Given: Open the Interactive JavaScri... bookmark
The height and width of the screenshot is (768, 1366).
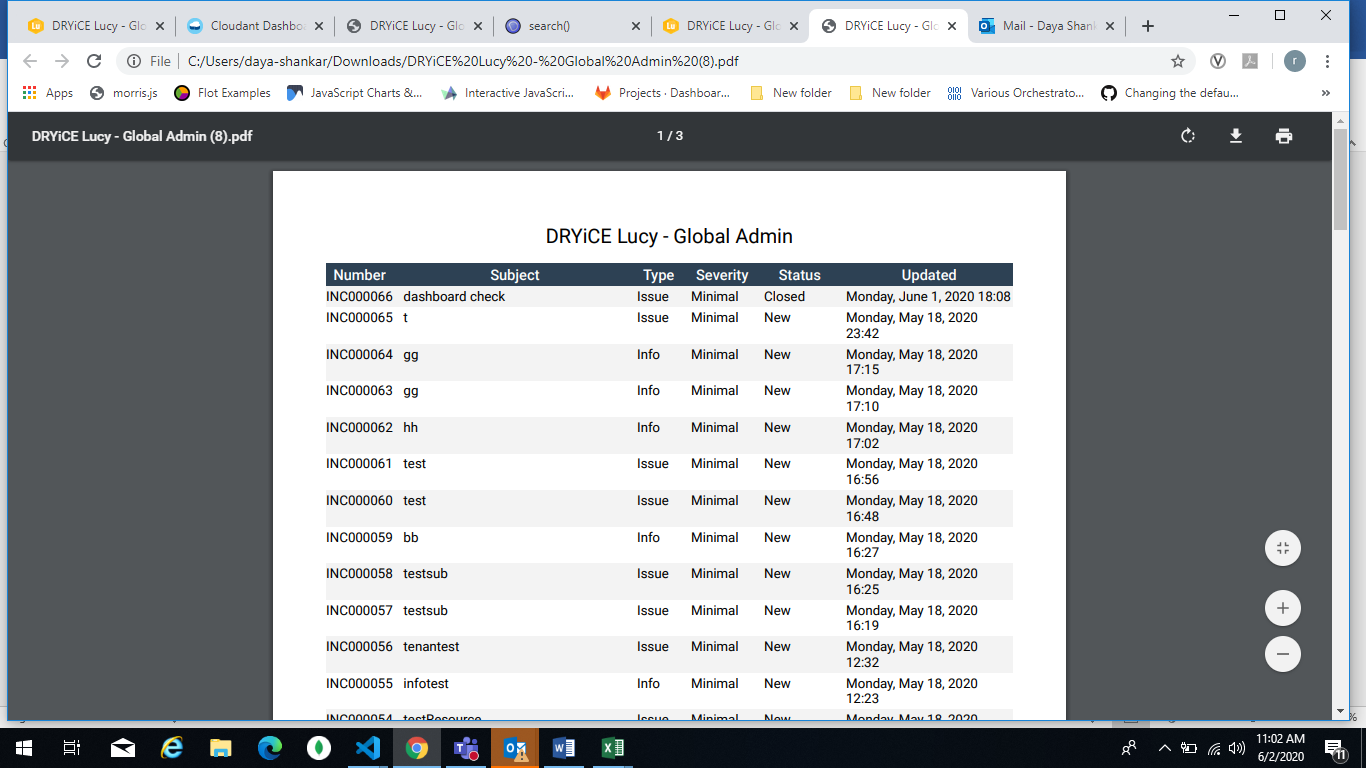Looking at the screenshot, I should click(x=508, y=93).
